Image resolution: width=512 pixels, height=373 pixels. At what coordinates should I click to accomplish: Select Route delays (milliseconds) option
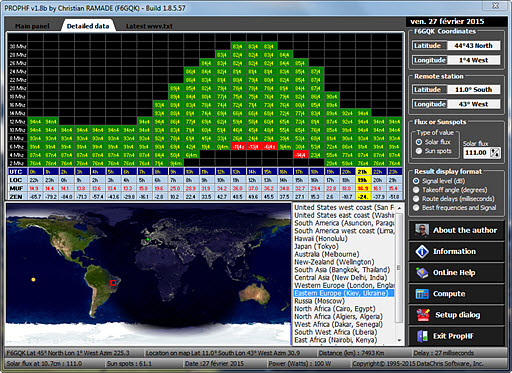[x=416, y=199]
